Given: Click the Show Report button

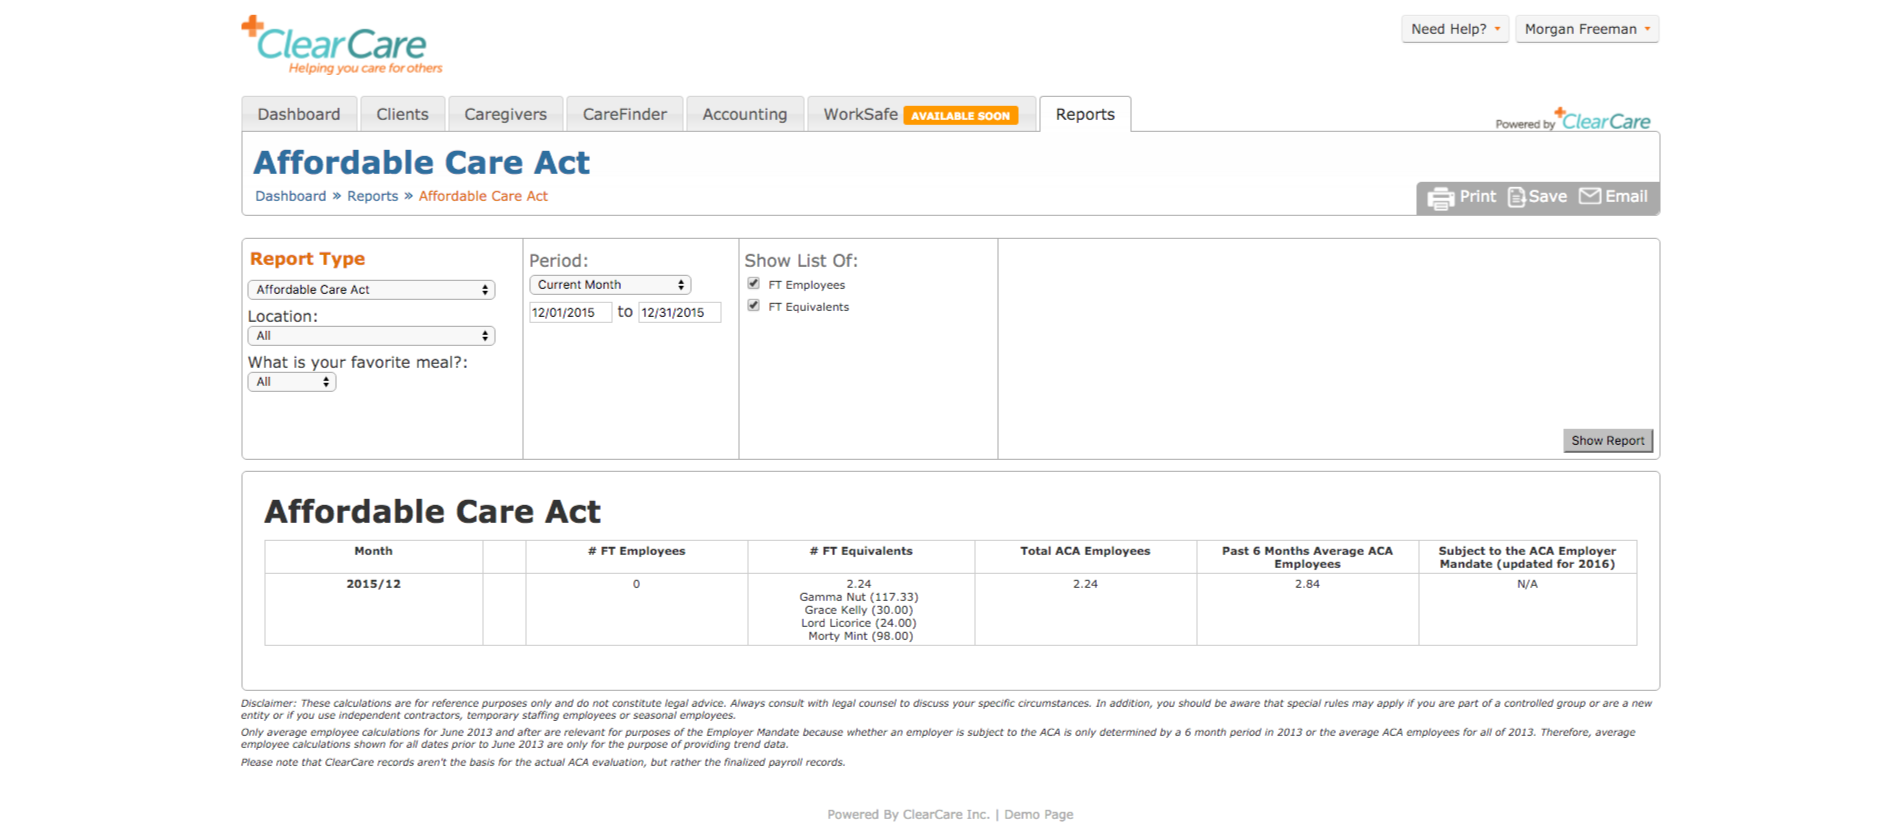Looking at the screenshot, I should point(1608,441).
